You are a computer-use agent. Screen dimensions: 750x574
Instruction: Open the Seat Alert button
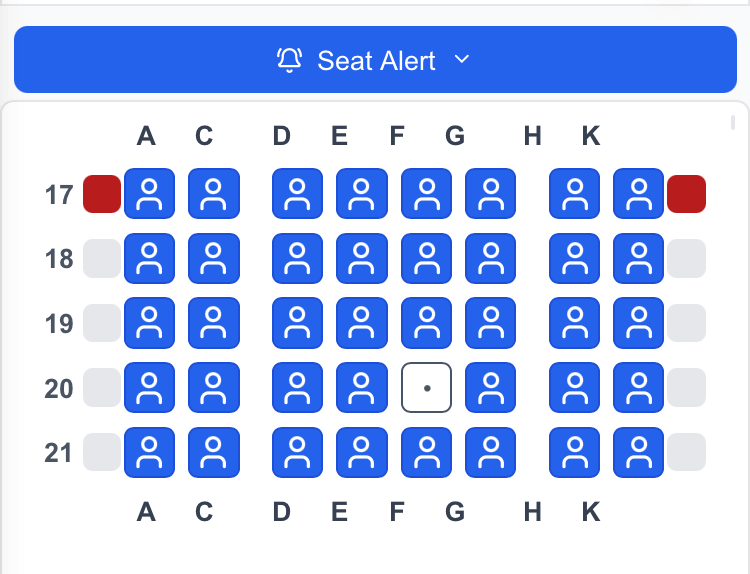coord(375,60)
